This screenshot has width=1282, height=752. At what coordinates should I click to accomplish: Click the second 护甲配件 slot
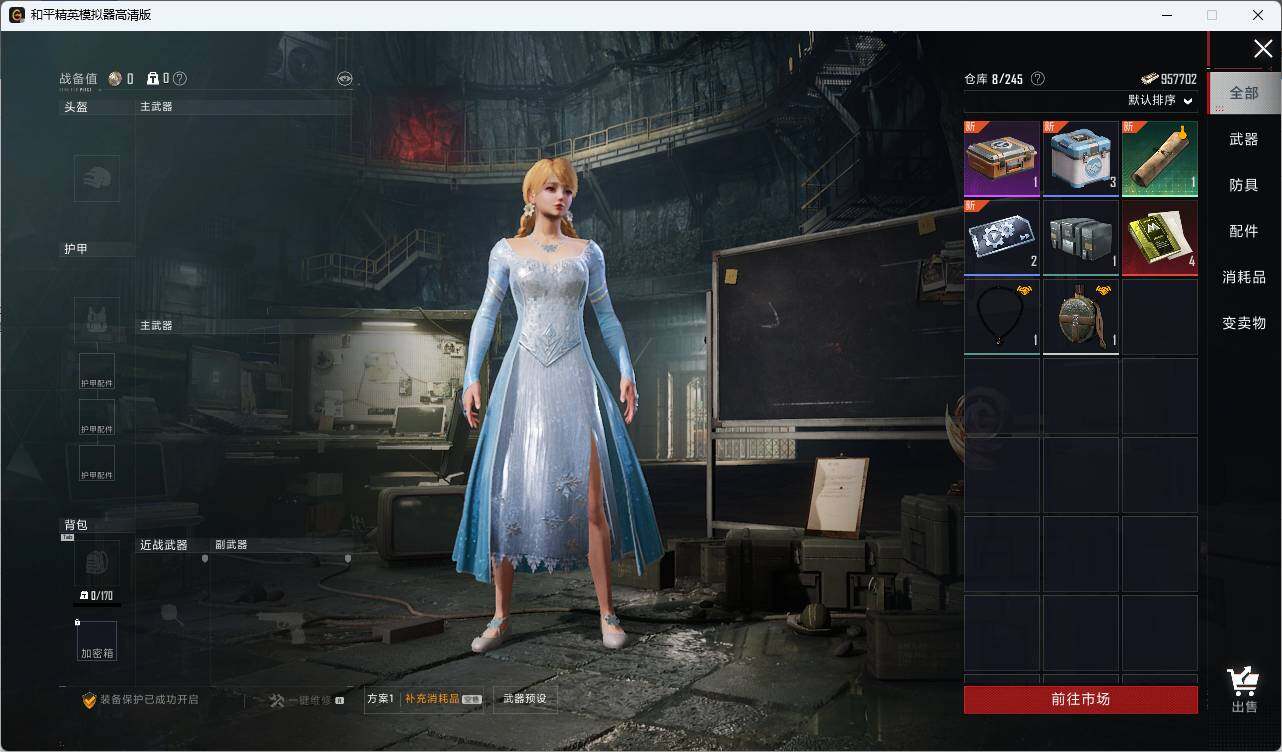pos(97,417)
